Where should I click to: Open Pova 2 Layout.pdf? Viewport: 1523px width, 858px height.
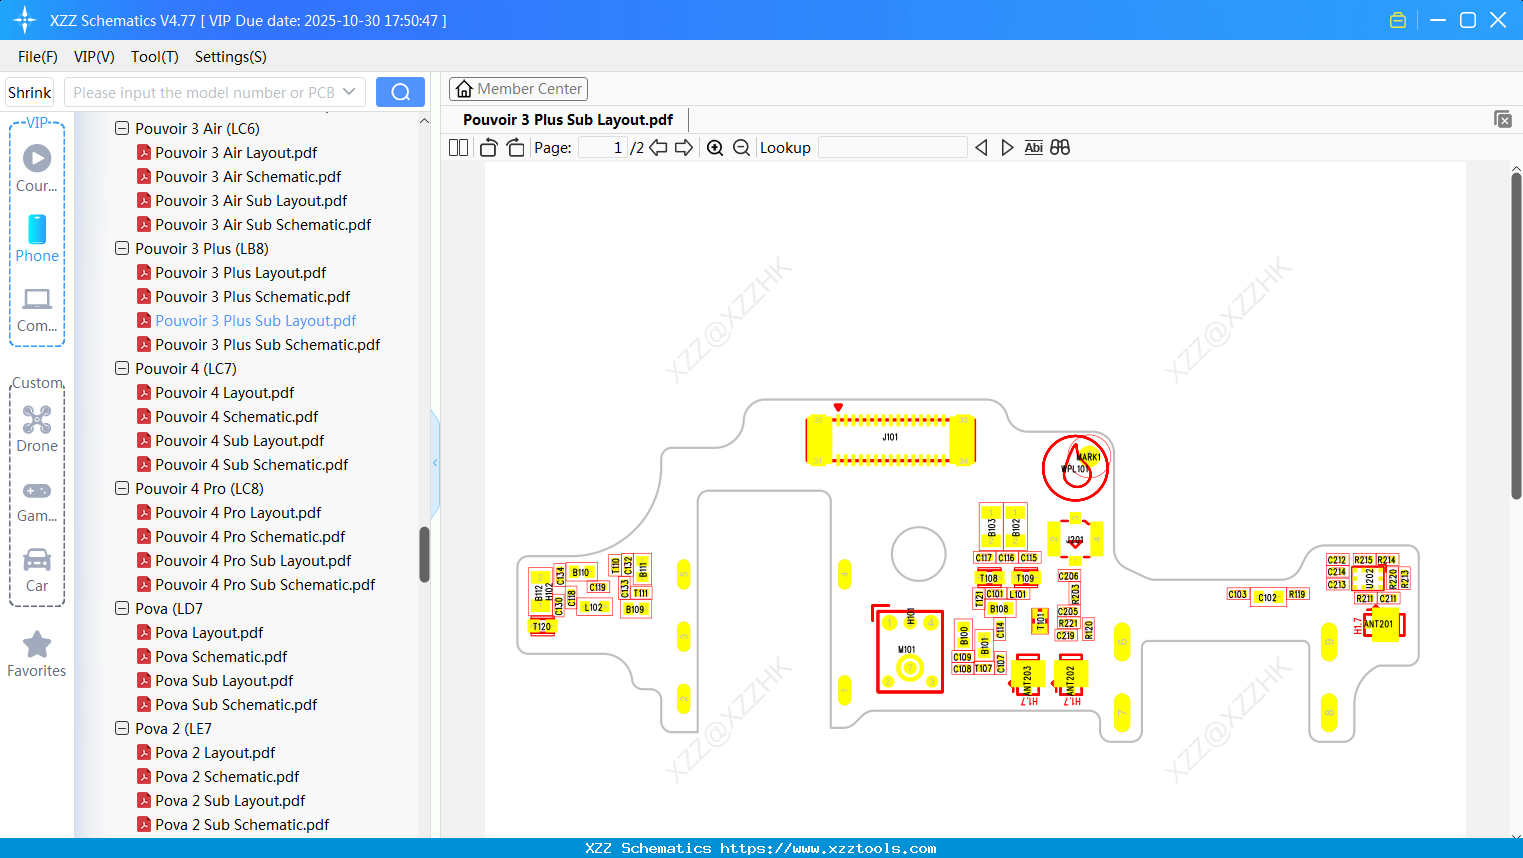click(215, 753)
